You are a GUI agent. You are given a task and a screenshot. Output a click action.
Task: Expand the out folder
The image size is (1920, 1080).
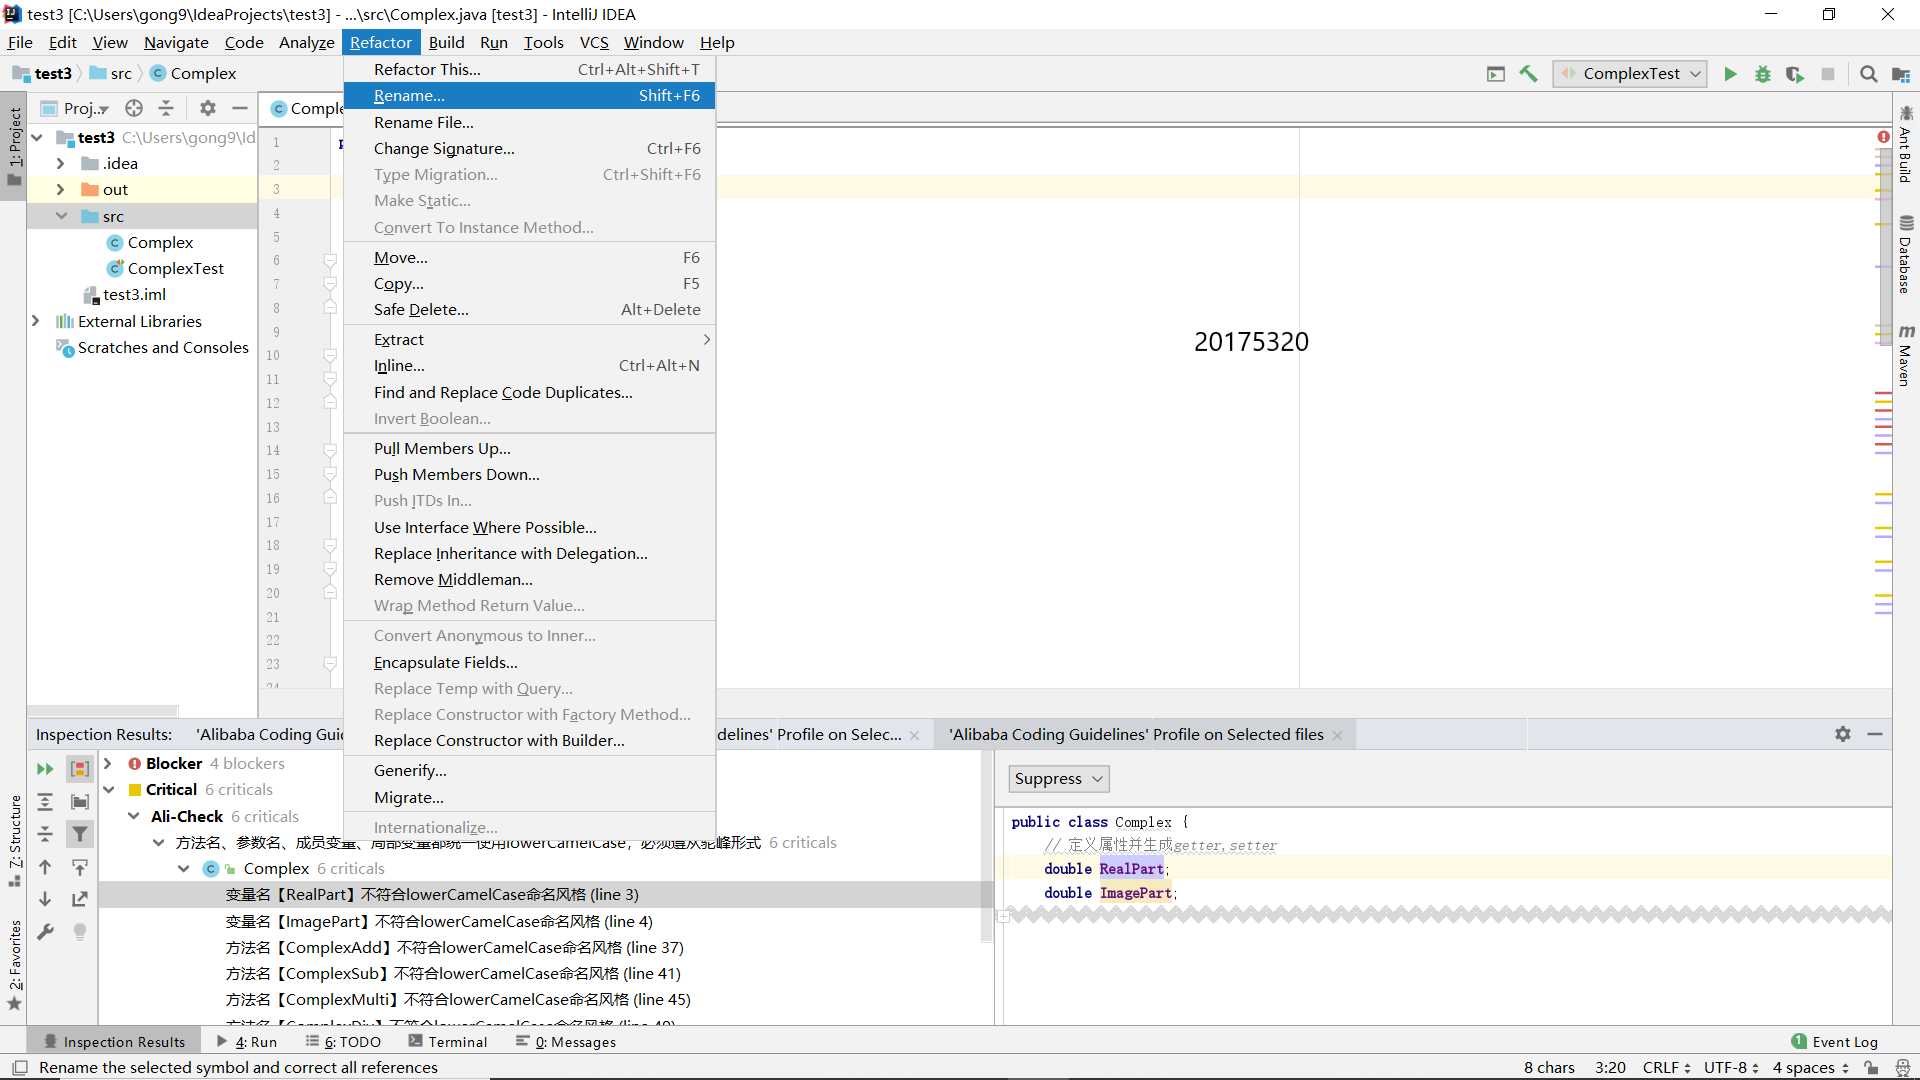click(x=60, y=189)
